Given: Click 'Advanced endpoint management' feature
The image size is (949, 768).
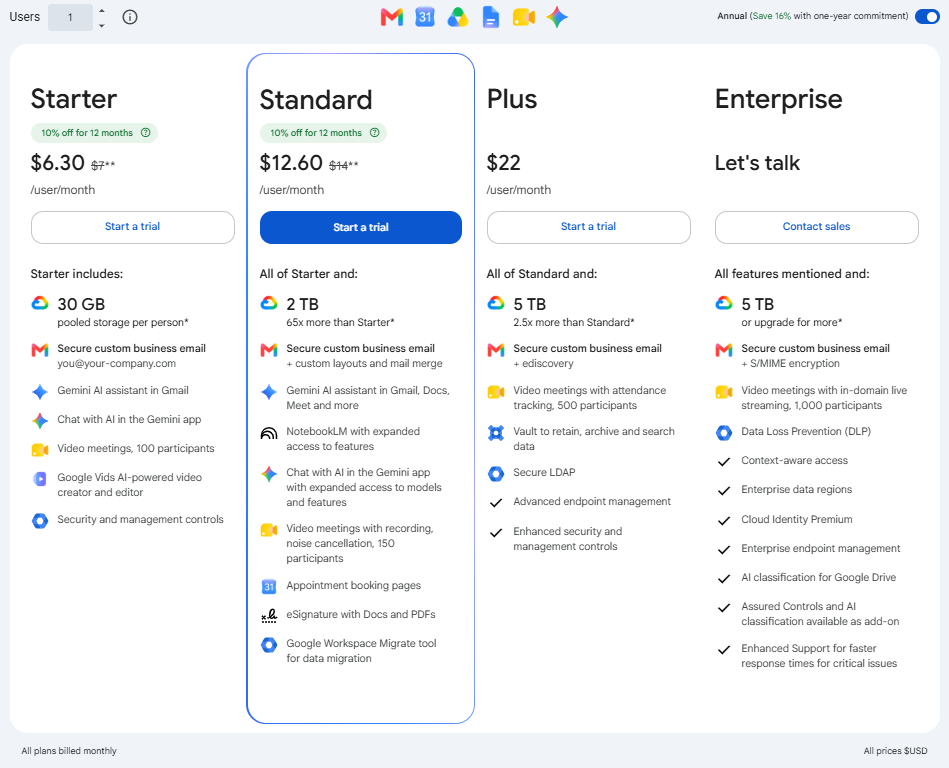Looking at the screenshot, I should click(x=592, y=502).
